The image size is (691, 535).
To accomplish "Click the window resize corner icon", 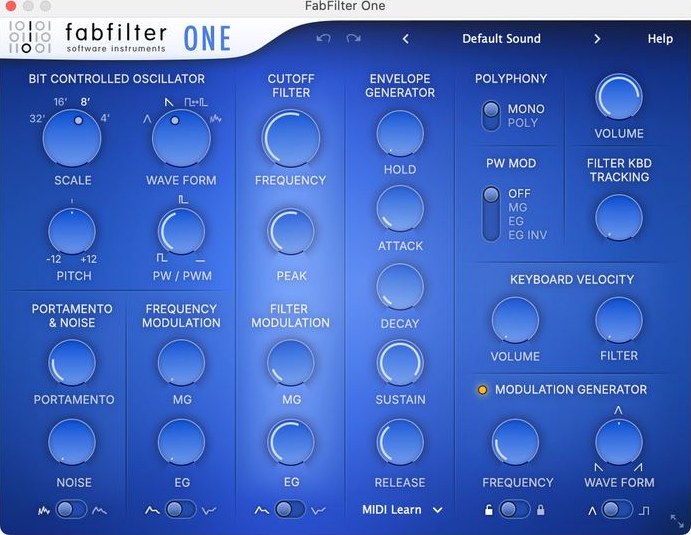I will click(677, 520).
